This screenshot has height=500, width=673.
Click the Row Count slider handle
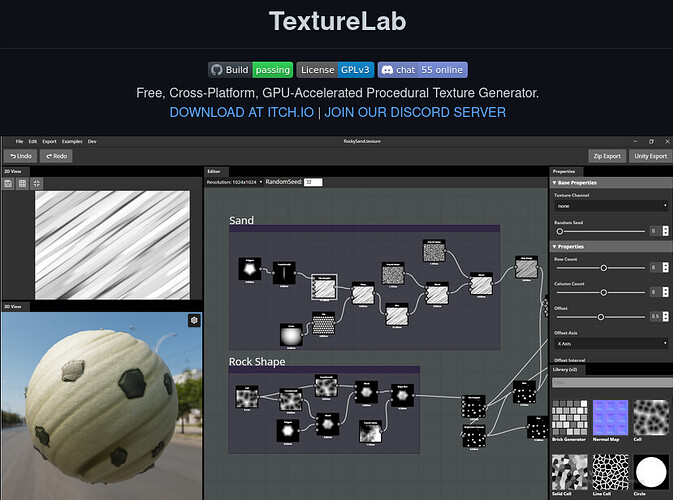point(603,268)
